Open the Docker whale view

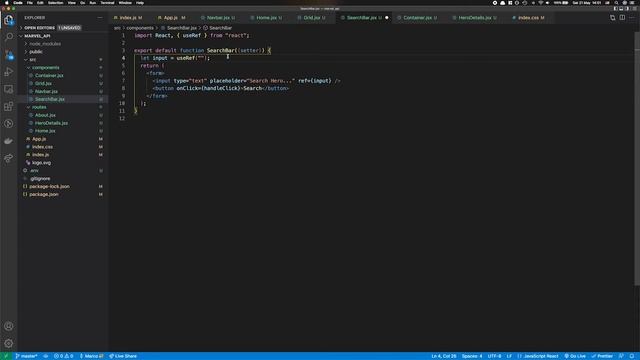click(9, 141)
